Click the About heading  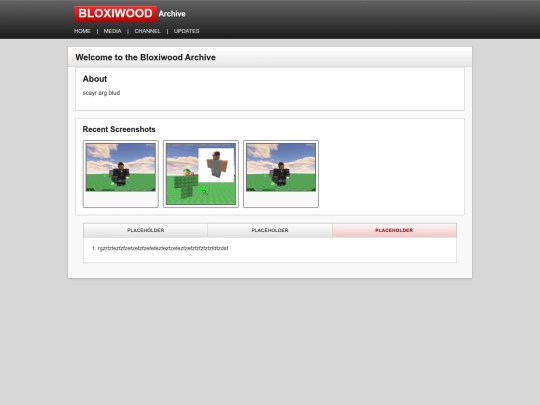click(x=95, y=79)
